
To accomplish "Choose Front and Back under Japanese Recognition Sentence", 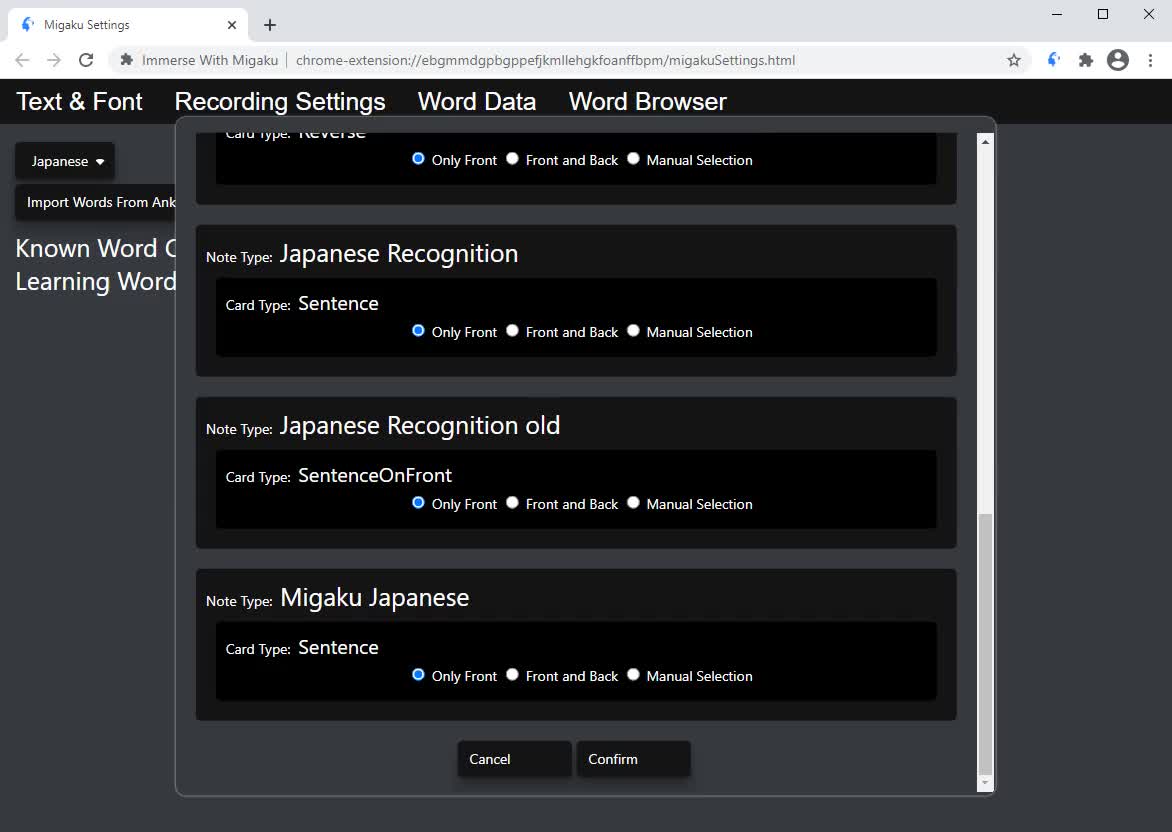I will click(x=512, y=330).
